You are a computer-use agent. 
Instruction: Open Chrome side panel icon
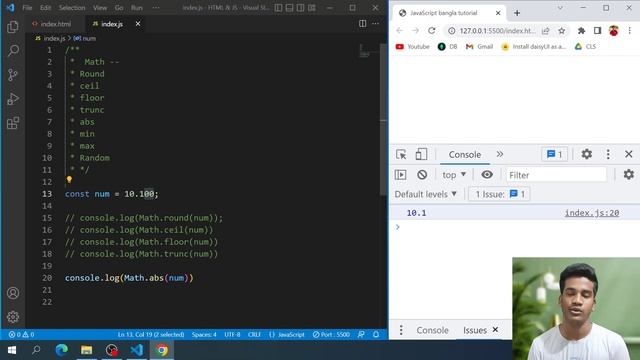click(597, 31)
